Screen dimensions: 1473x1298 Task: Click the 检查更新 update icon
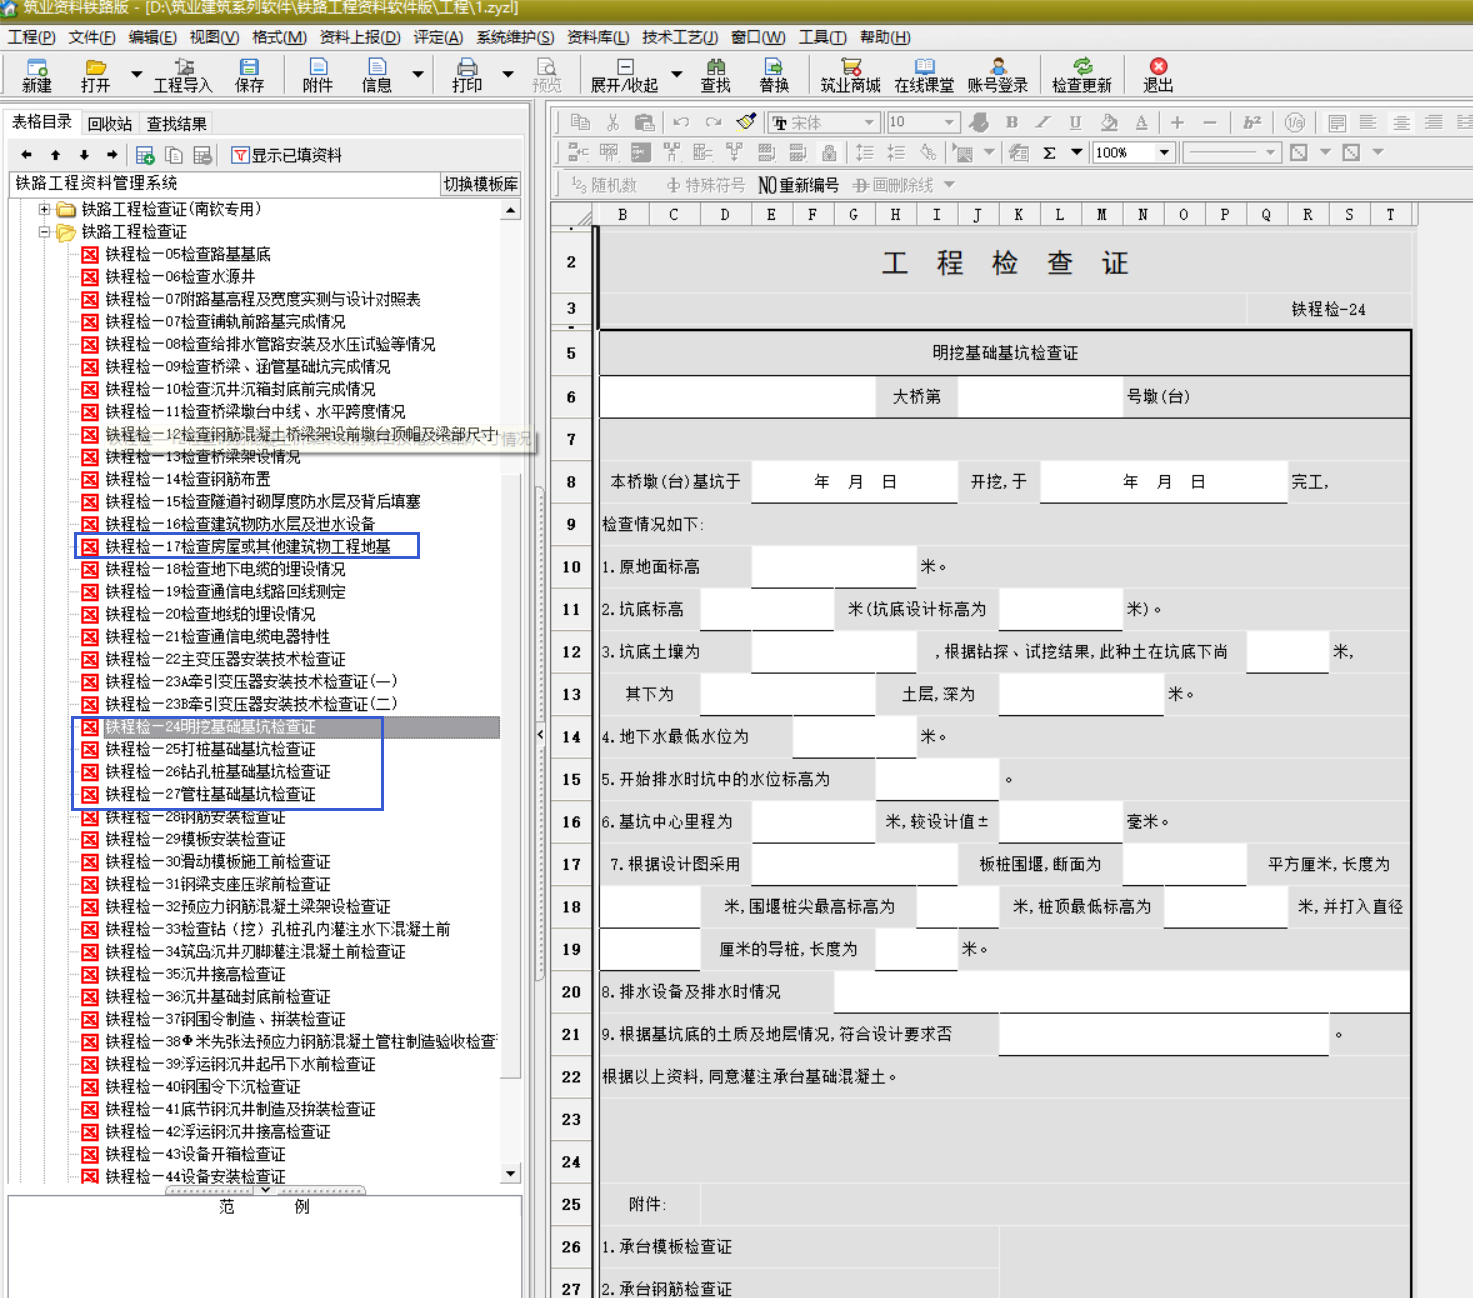click(x=1082, y=68)
